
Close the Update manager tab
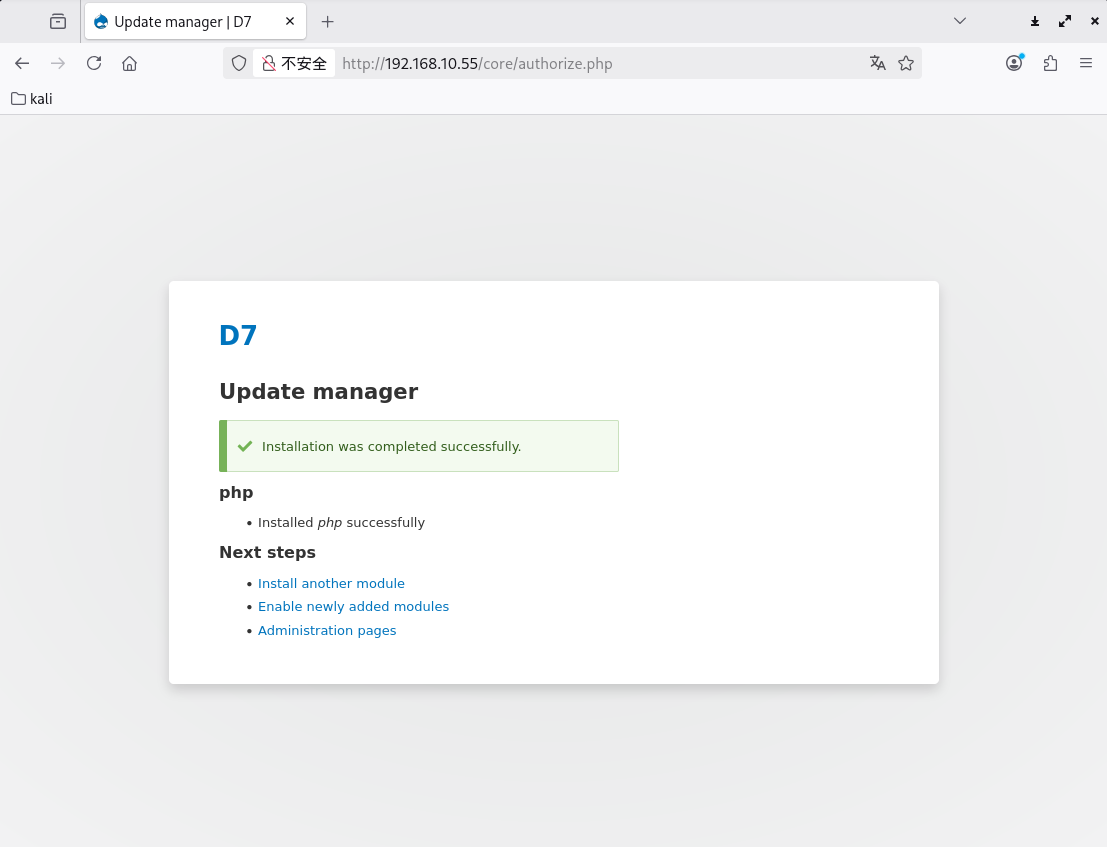click(290, 21)
